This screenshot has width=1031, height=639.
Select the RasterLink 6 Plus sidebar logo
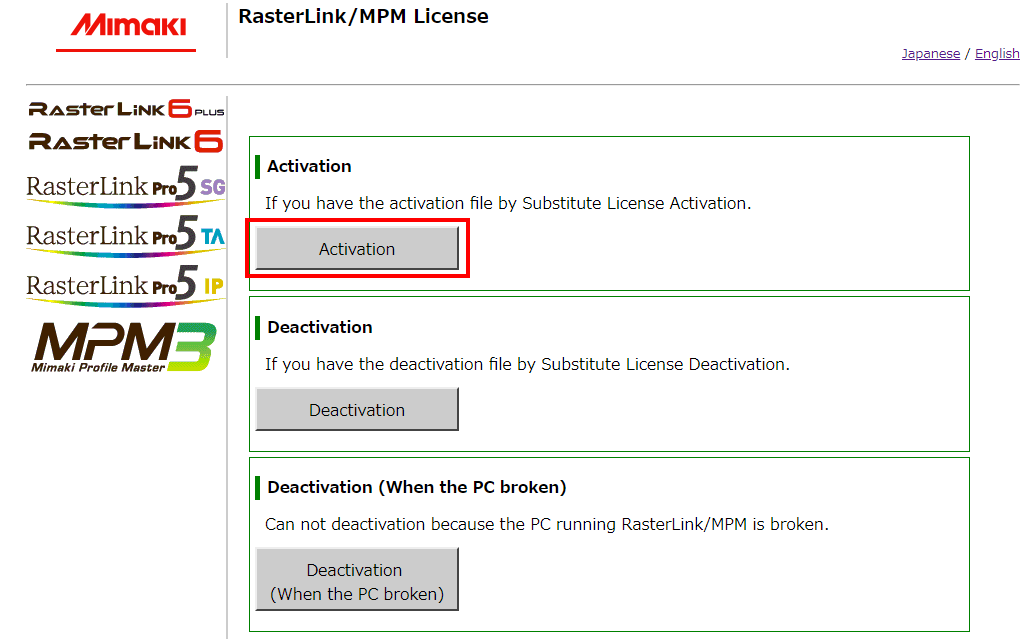(x=125, y=107)
